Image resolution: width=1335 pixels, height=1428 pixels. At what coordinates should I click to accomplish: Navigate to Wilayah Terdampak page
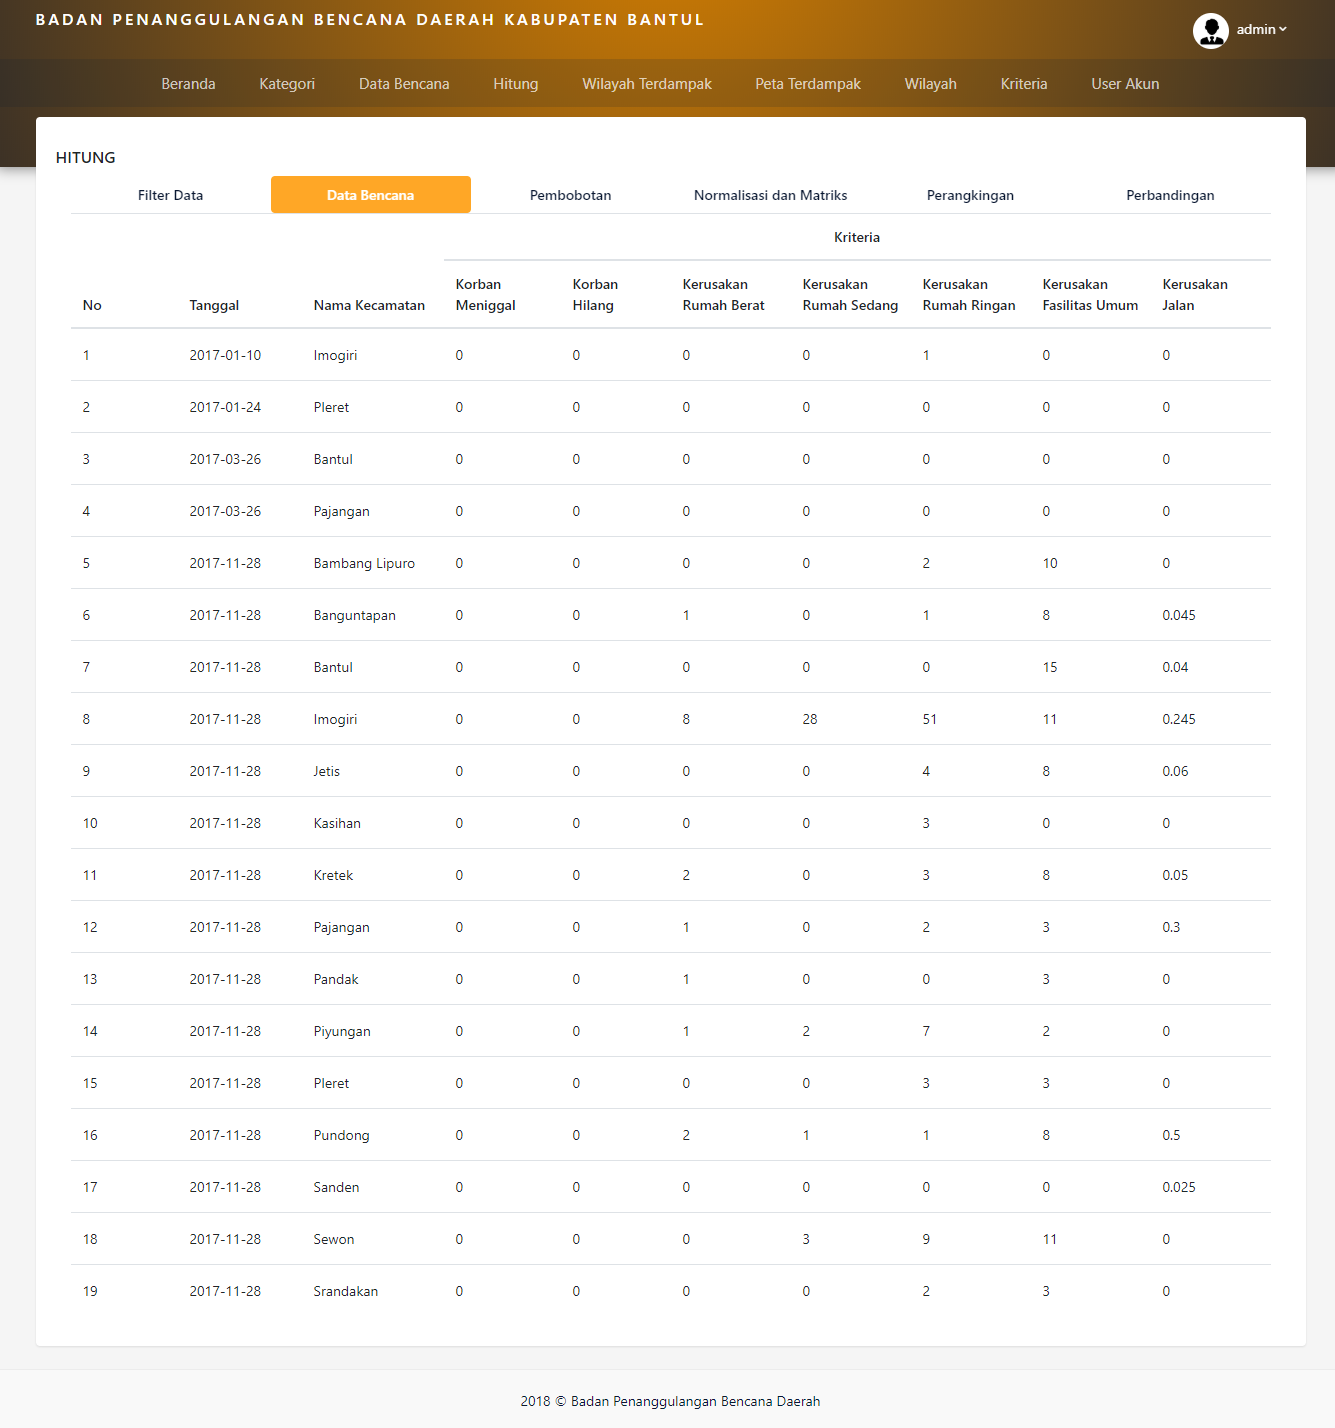click(x=647, y=84)
